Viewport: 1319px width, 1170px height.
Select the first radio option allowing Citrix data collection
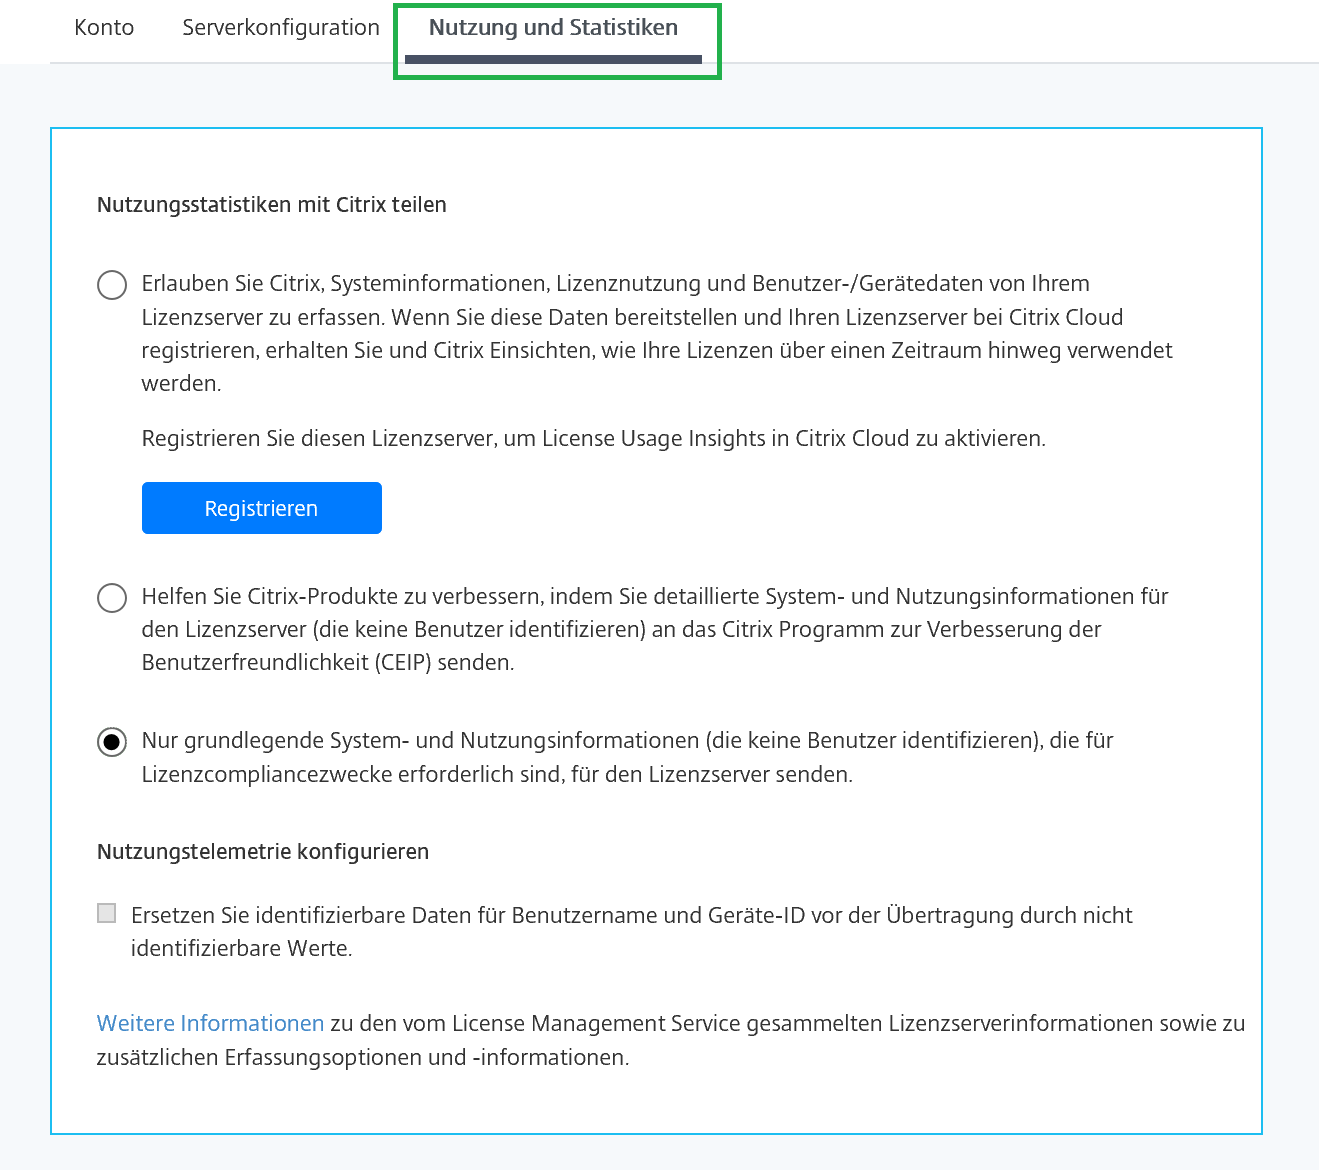coord(111,285)
